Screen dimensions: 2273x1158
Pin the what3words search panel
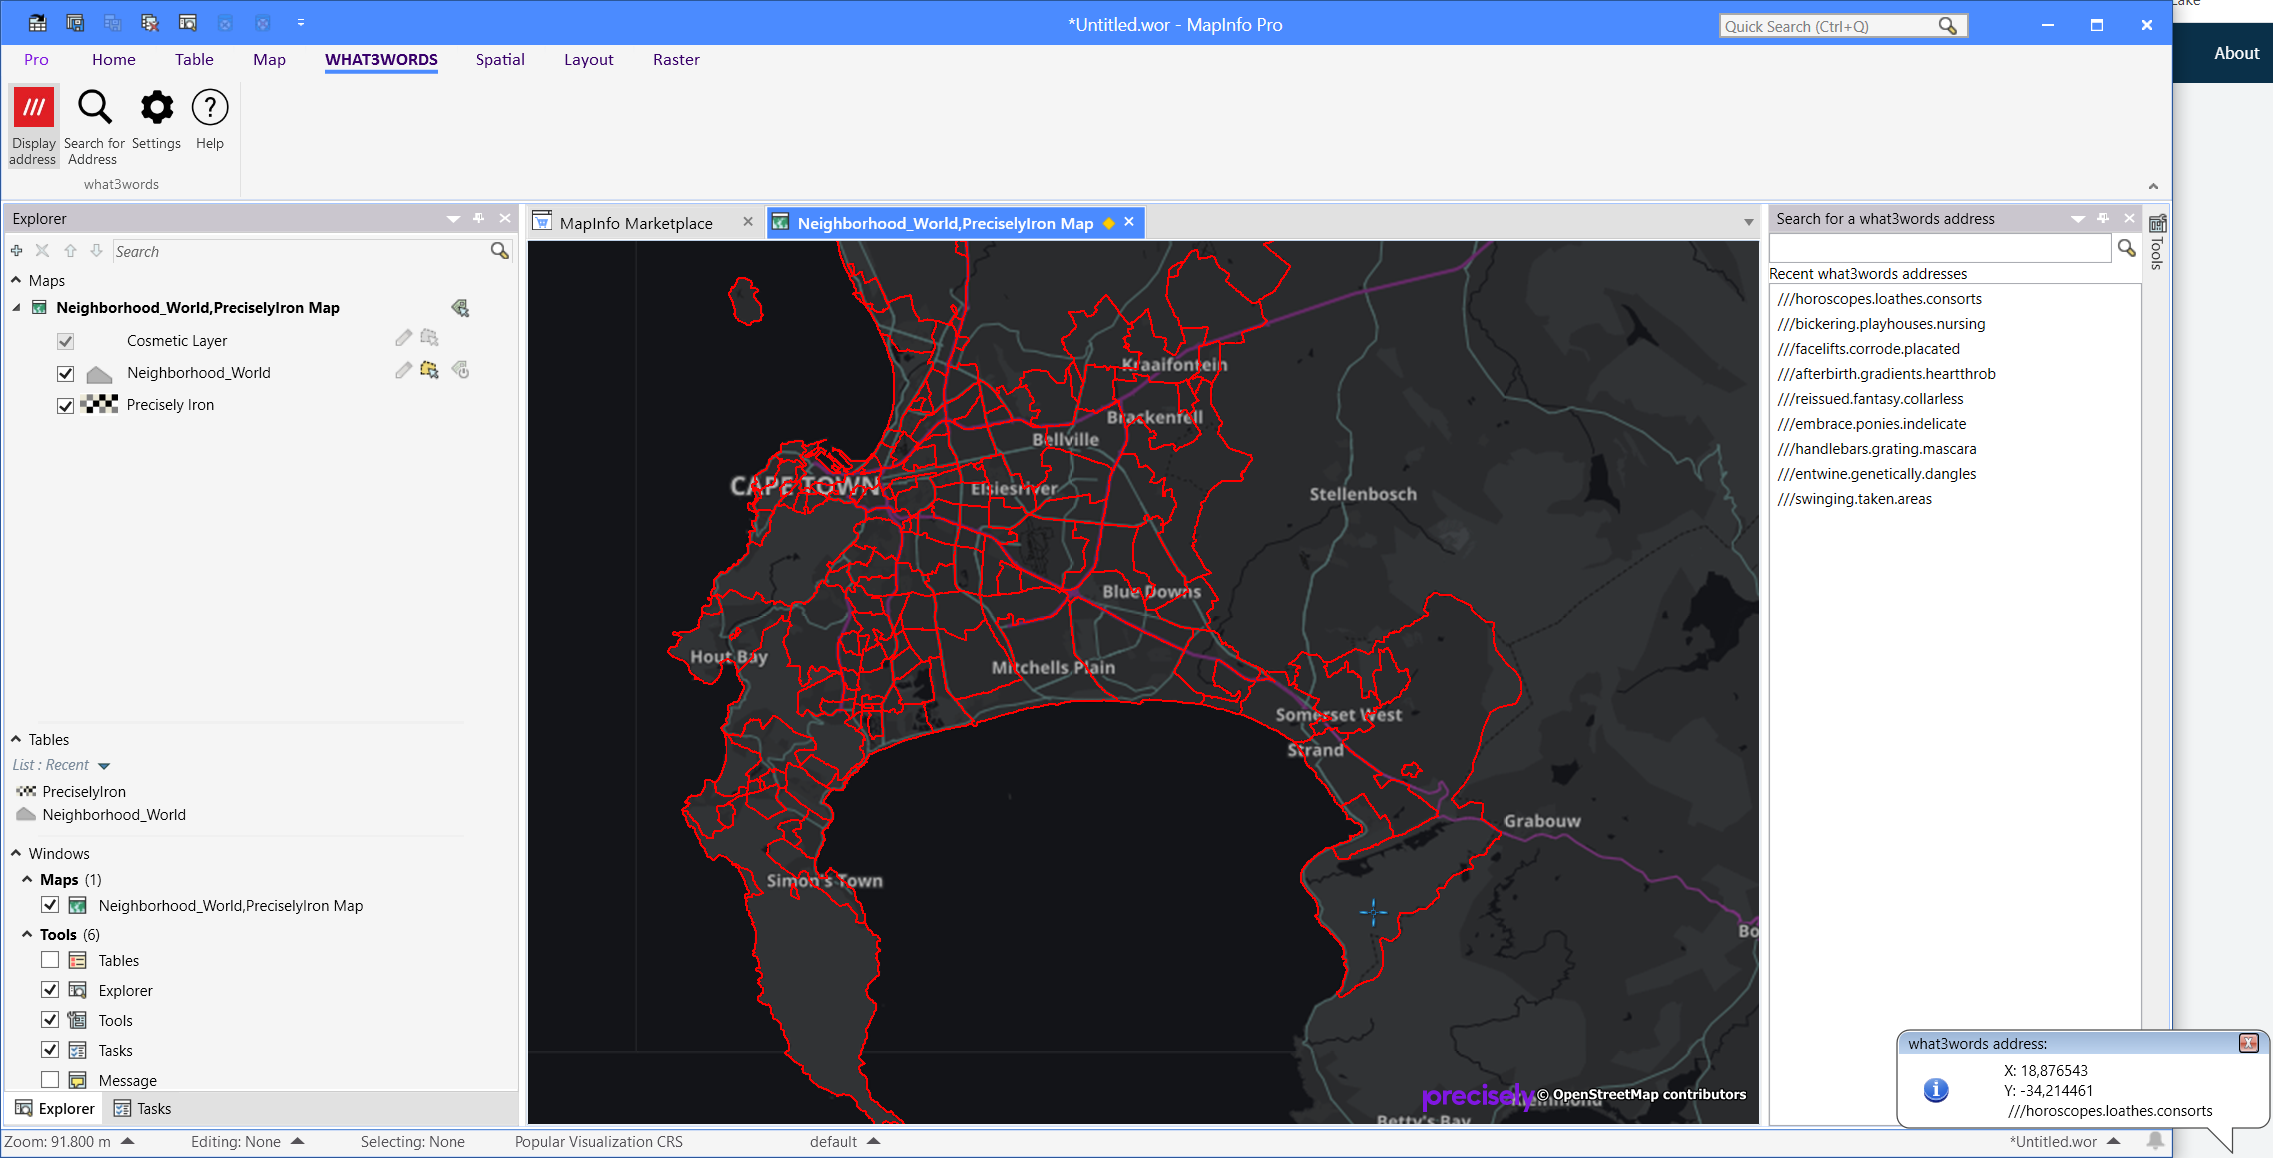tap(2103, 218)
